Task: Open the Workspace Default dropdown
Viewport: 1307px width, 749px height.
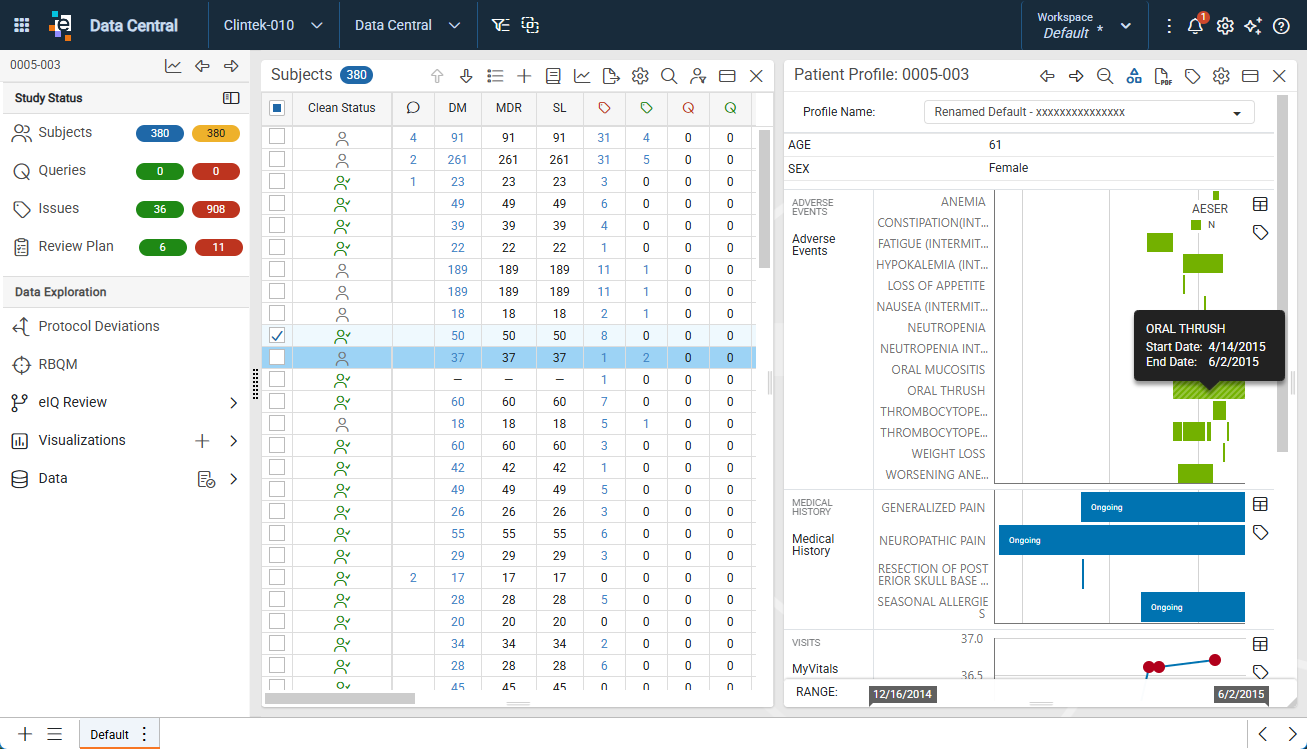Action: coord(1084,25)
